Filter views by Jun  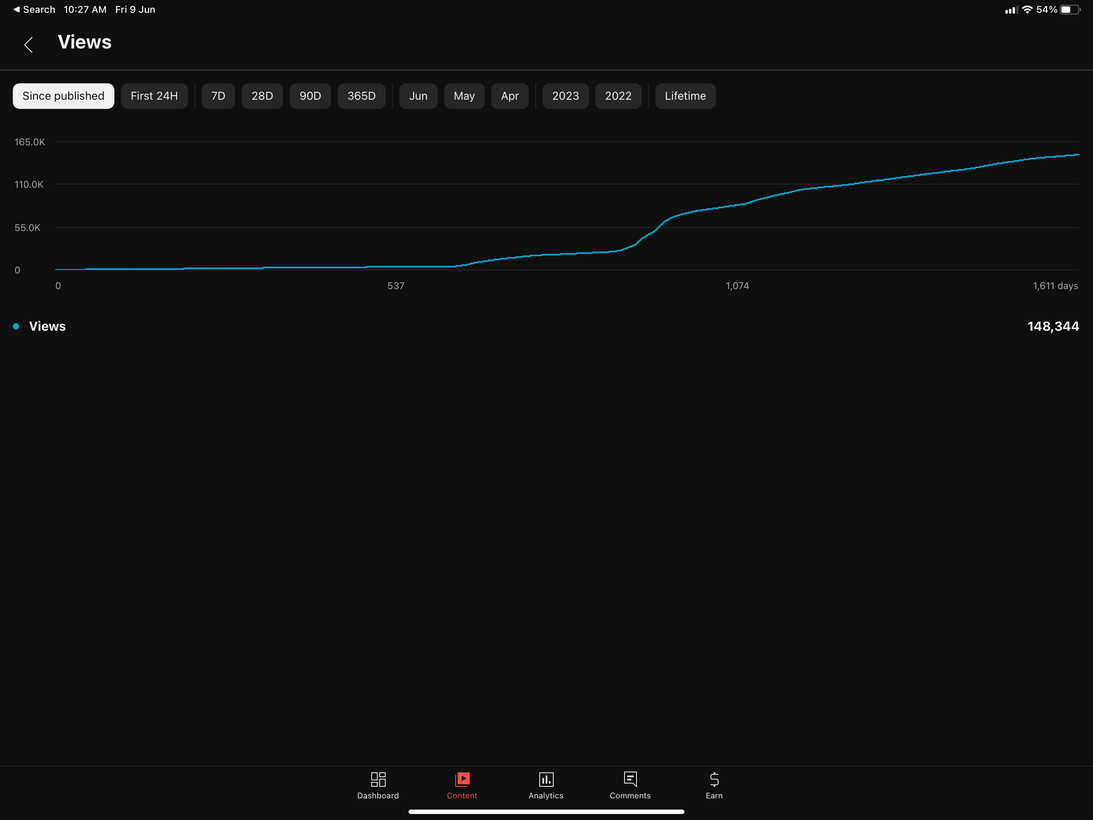coord(418,96)
